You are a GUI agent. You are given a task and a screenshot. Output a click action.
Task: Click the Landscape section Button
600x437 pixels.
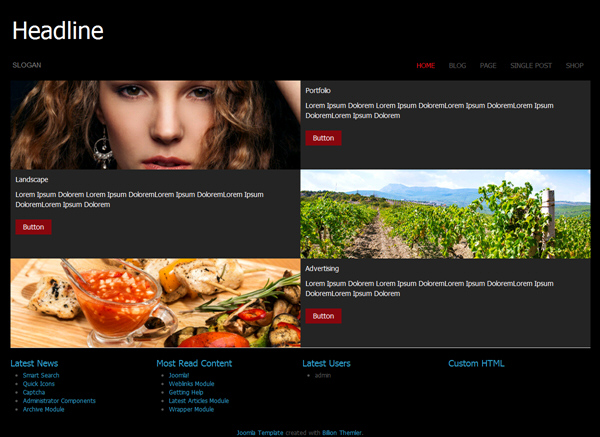[x=33, y=227]
